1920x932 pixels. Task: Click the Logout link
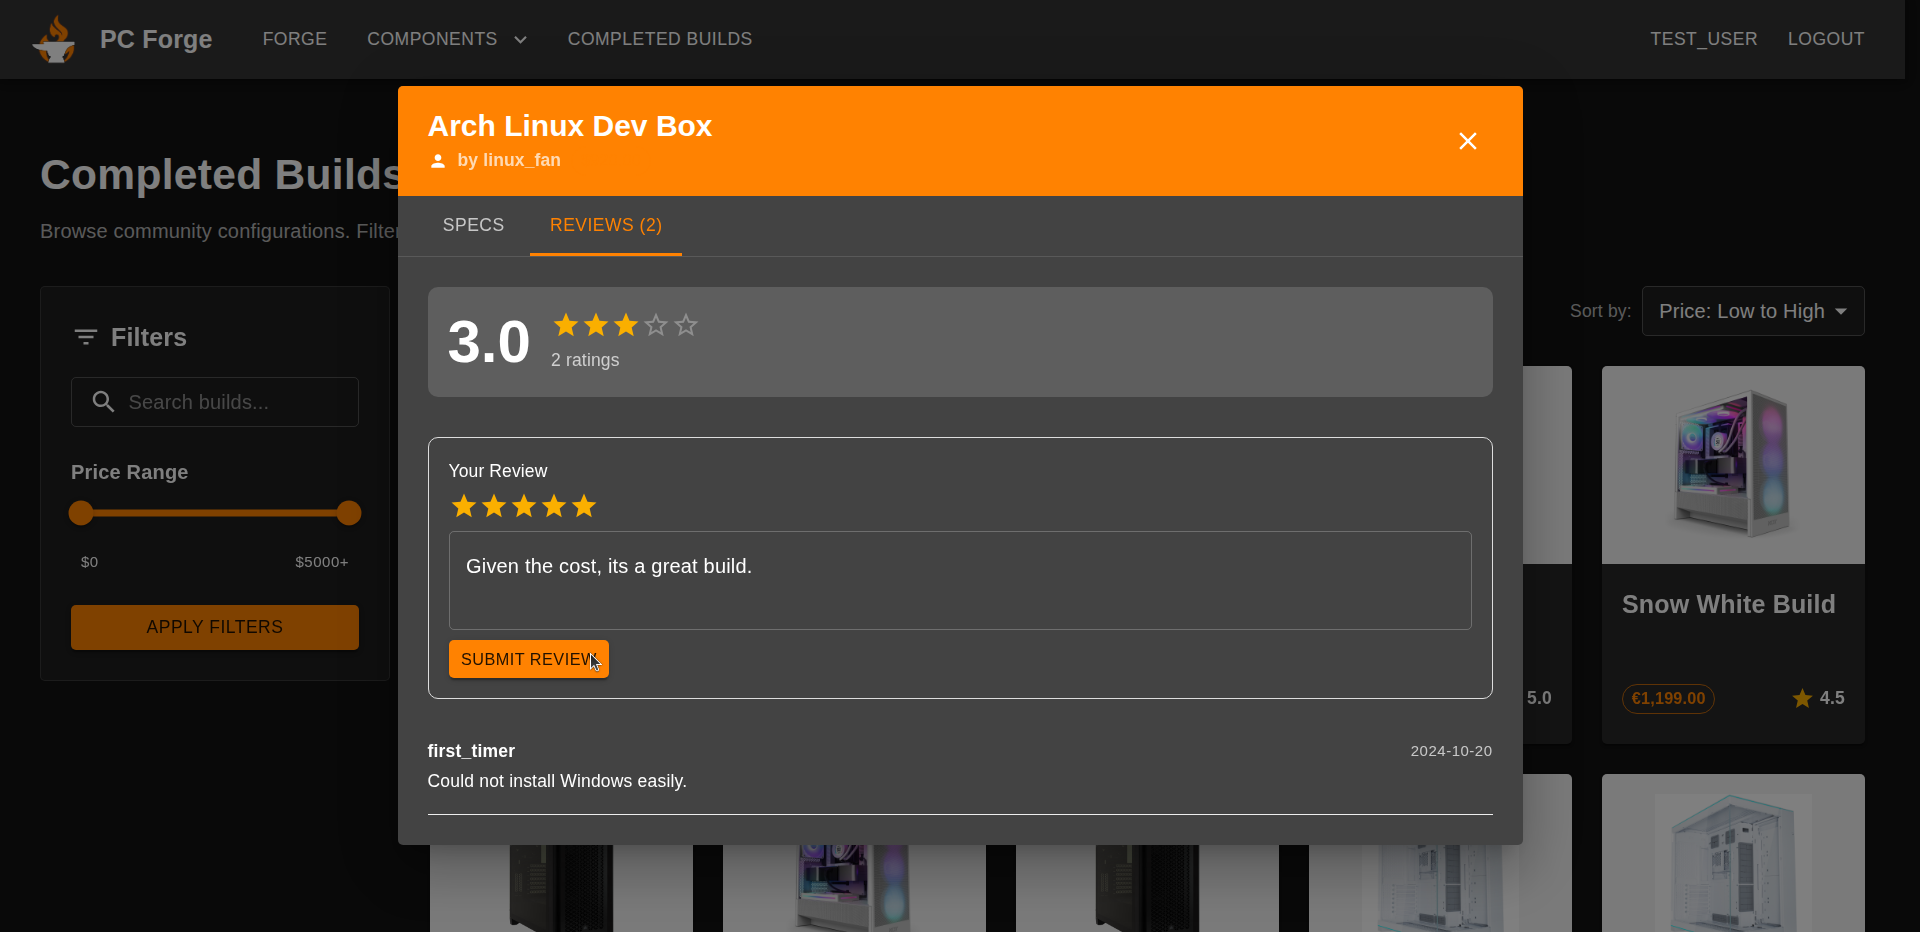point(1825,39)
